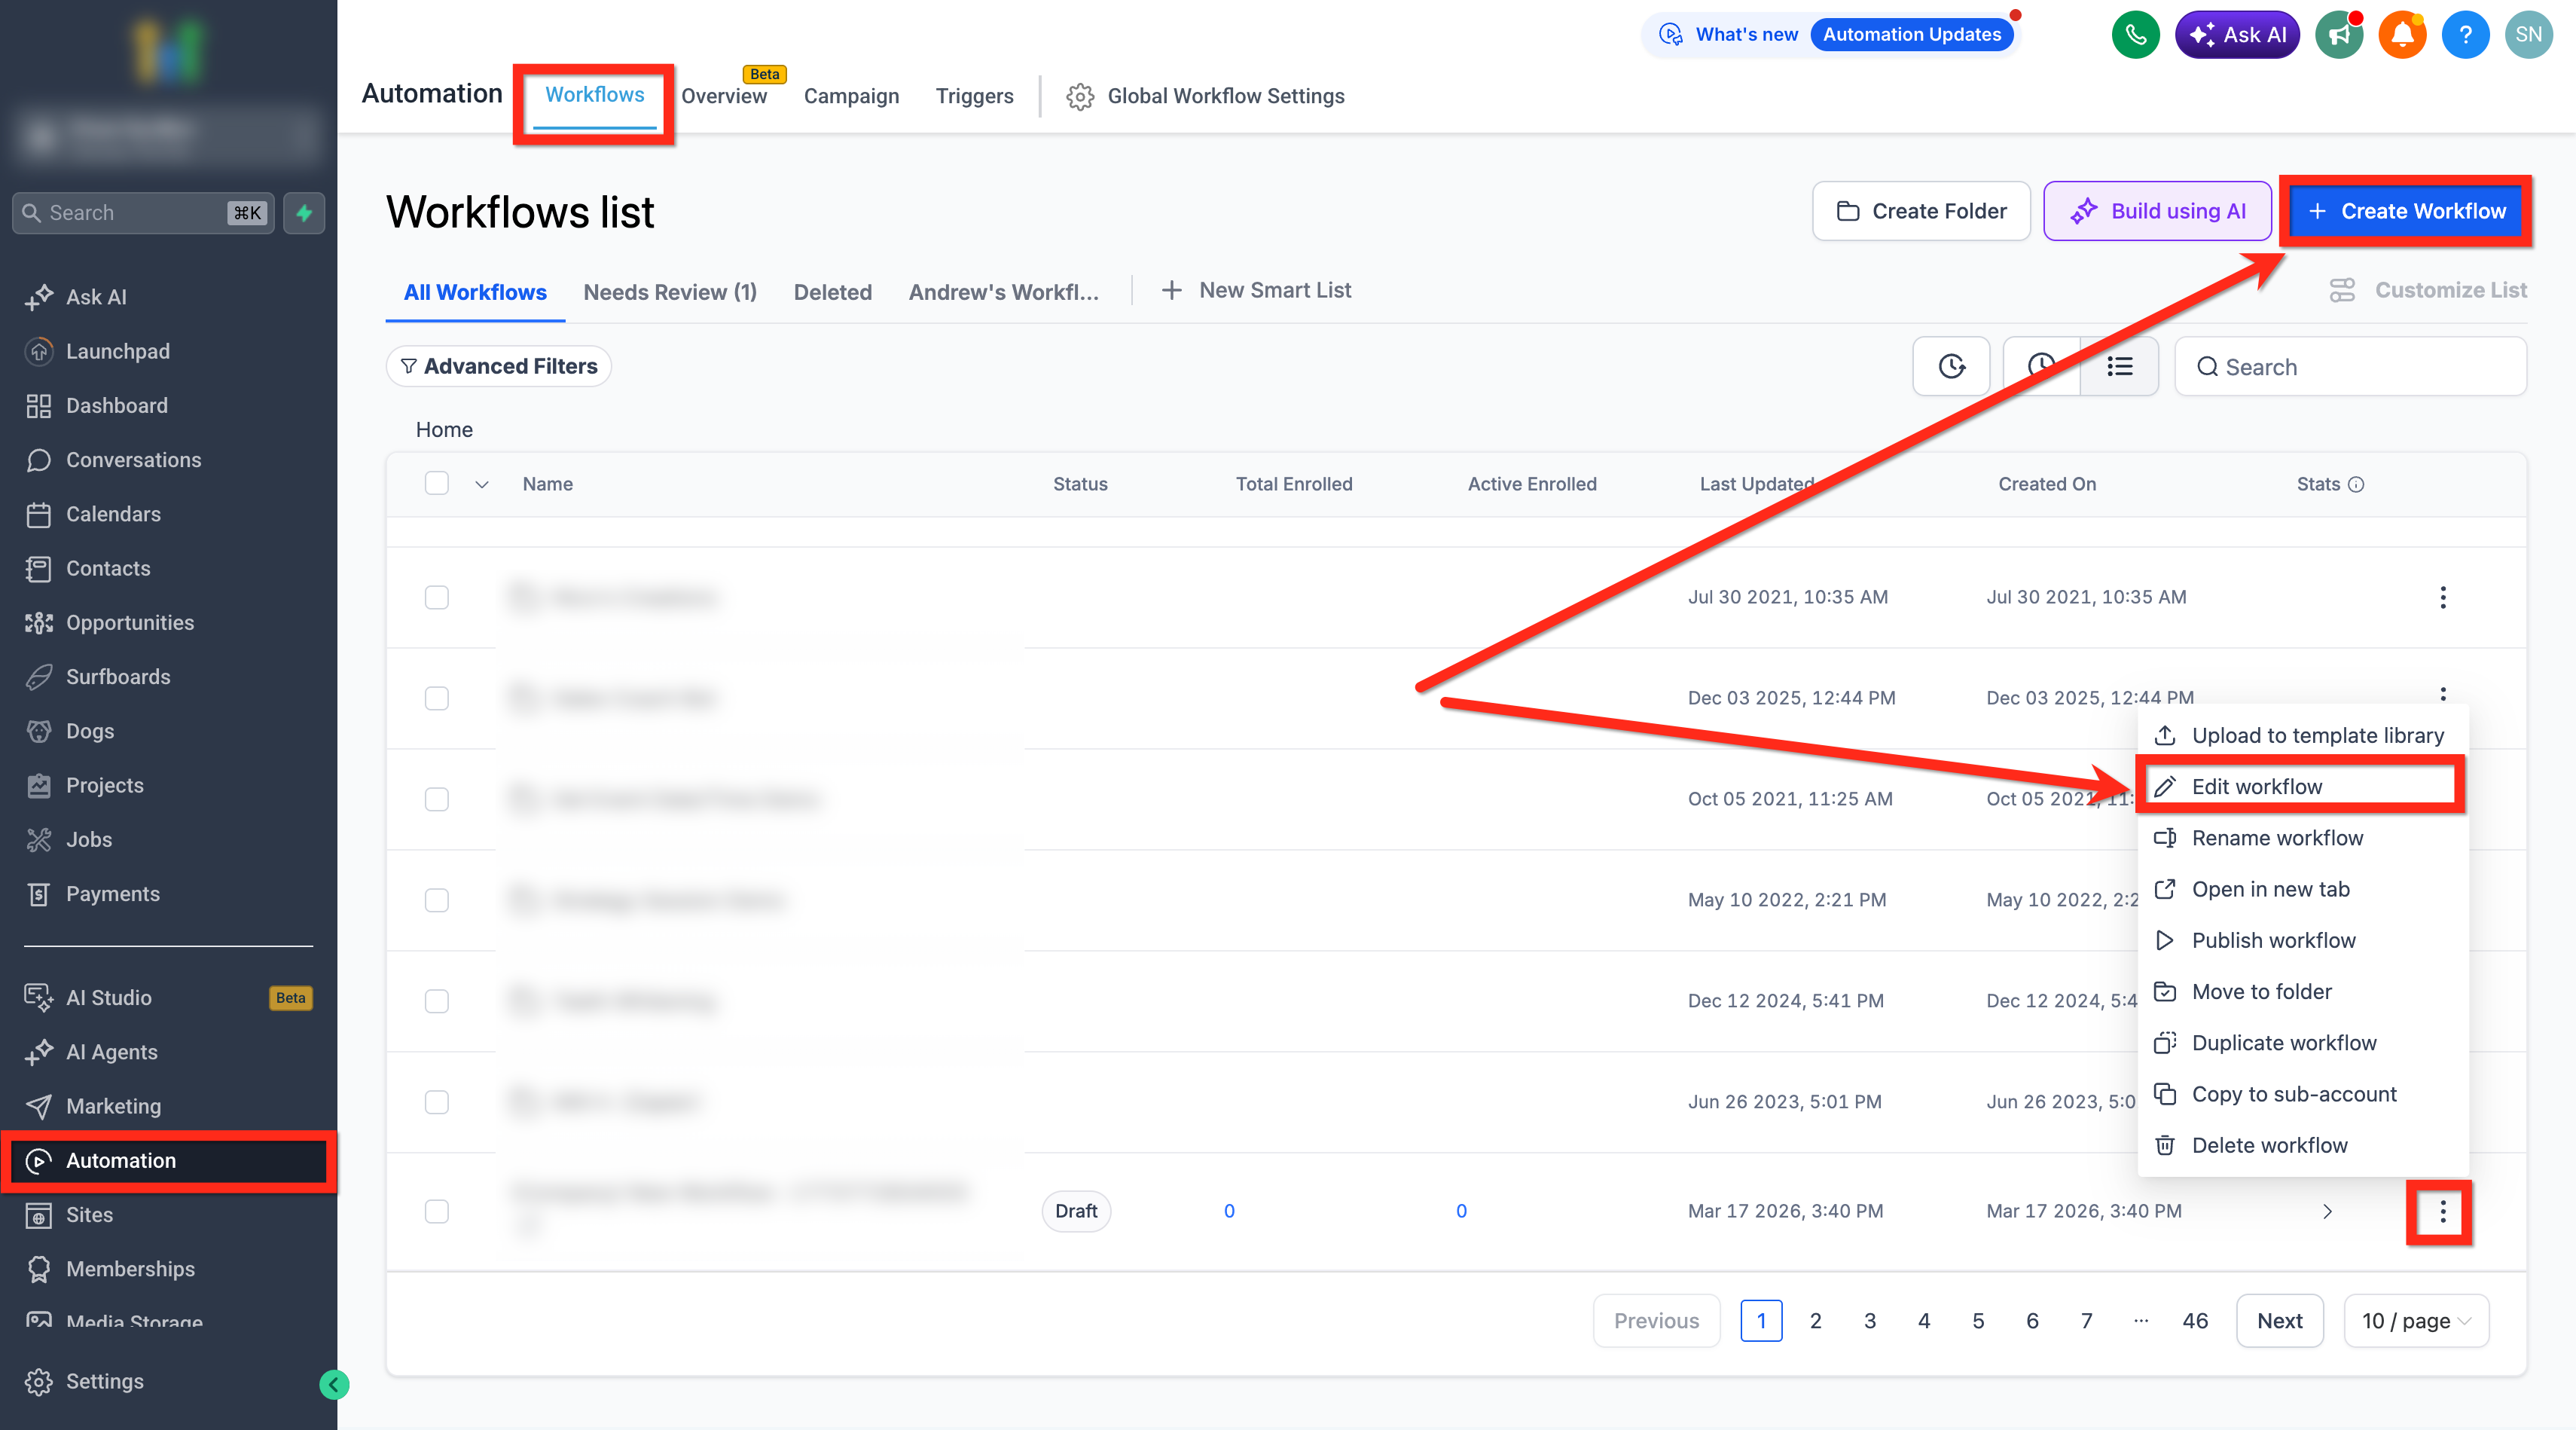The height and width of the screenshot is (1430, 2576).
Task: Click the green lightning quick-action icon
Action: [304, 213]
